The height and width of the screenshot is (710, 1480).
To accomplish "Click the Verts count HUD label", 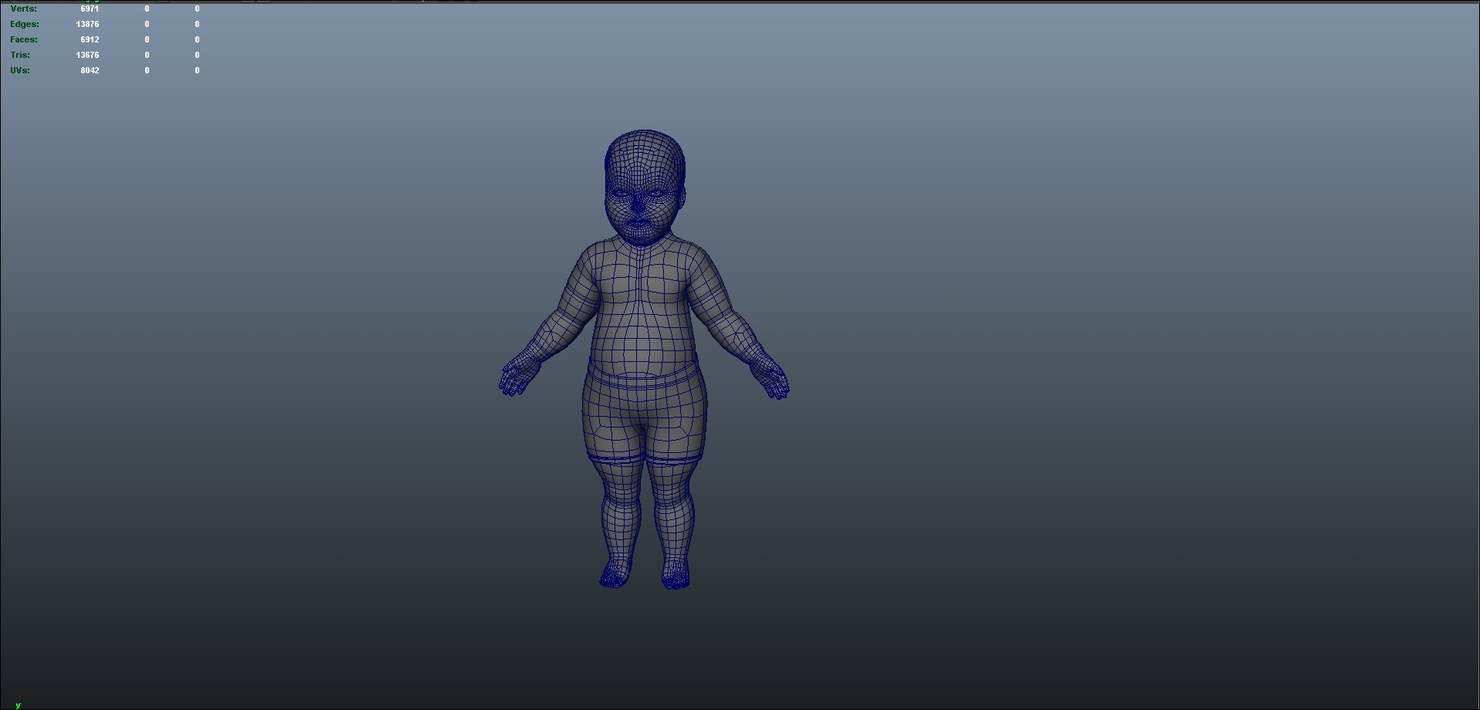I will click(x=24, y=8).
